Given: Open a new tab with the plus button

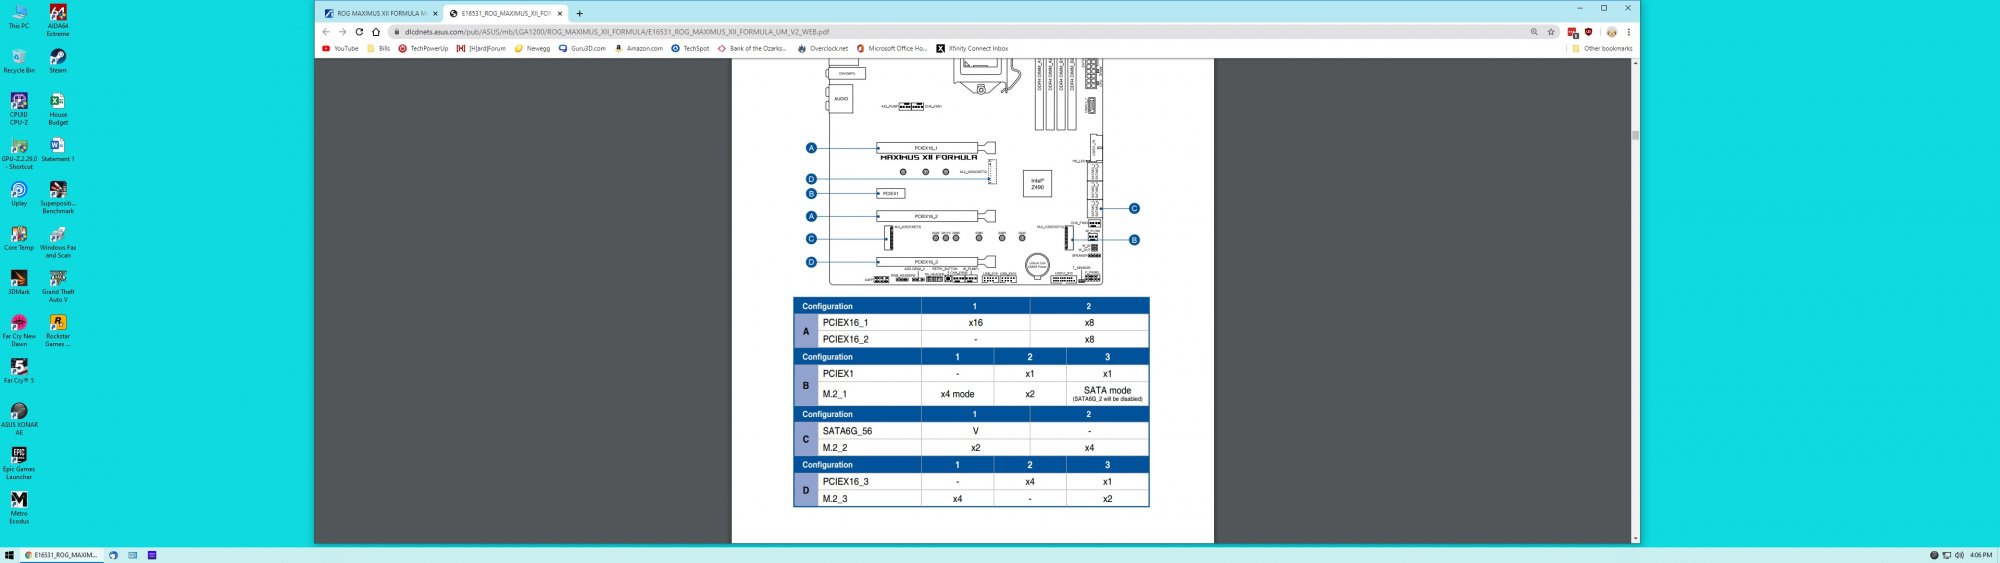Looking at the screenshot, I should (579, 14).
